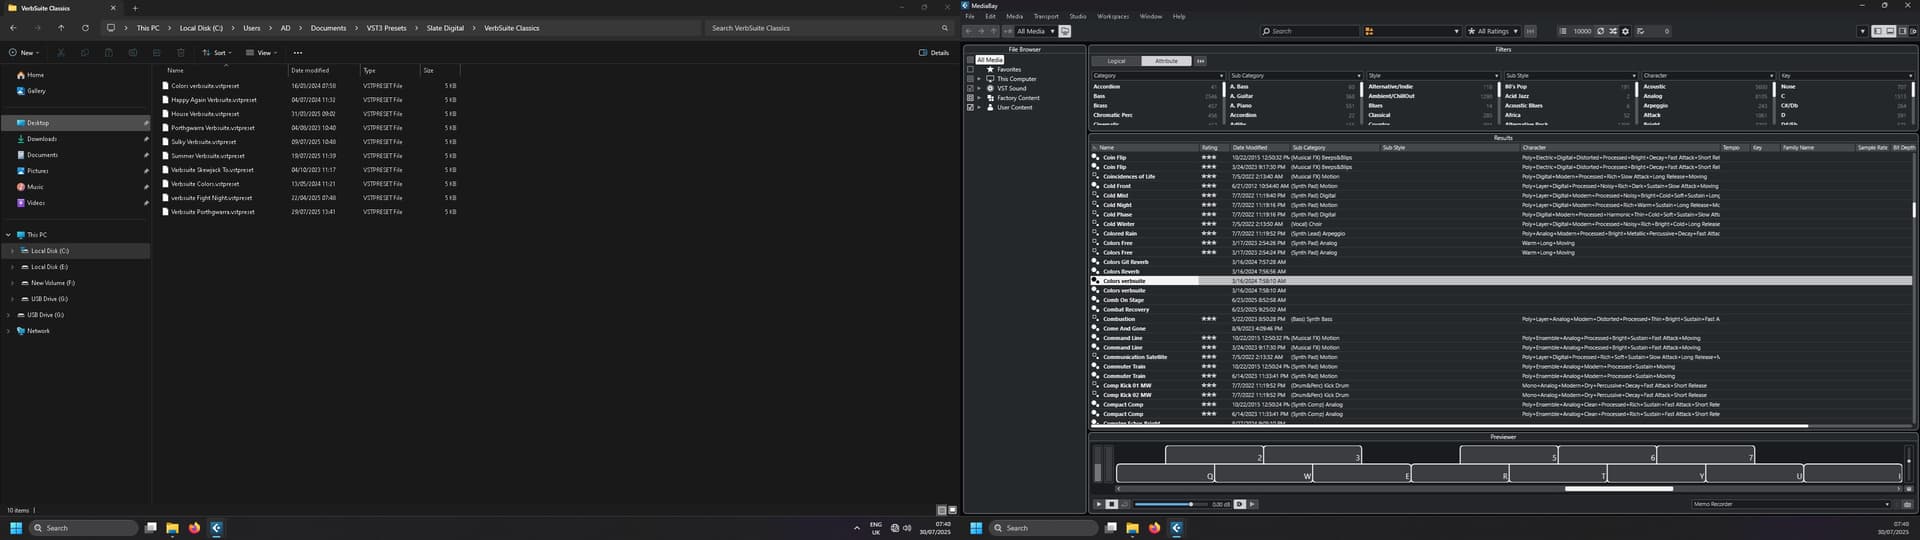Click the shuffle results icon in MediaBay
Screen dimensions: 1920x540
(x=1613, y=31)
